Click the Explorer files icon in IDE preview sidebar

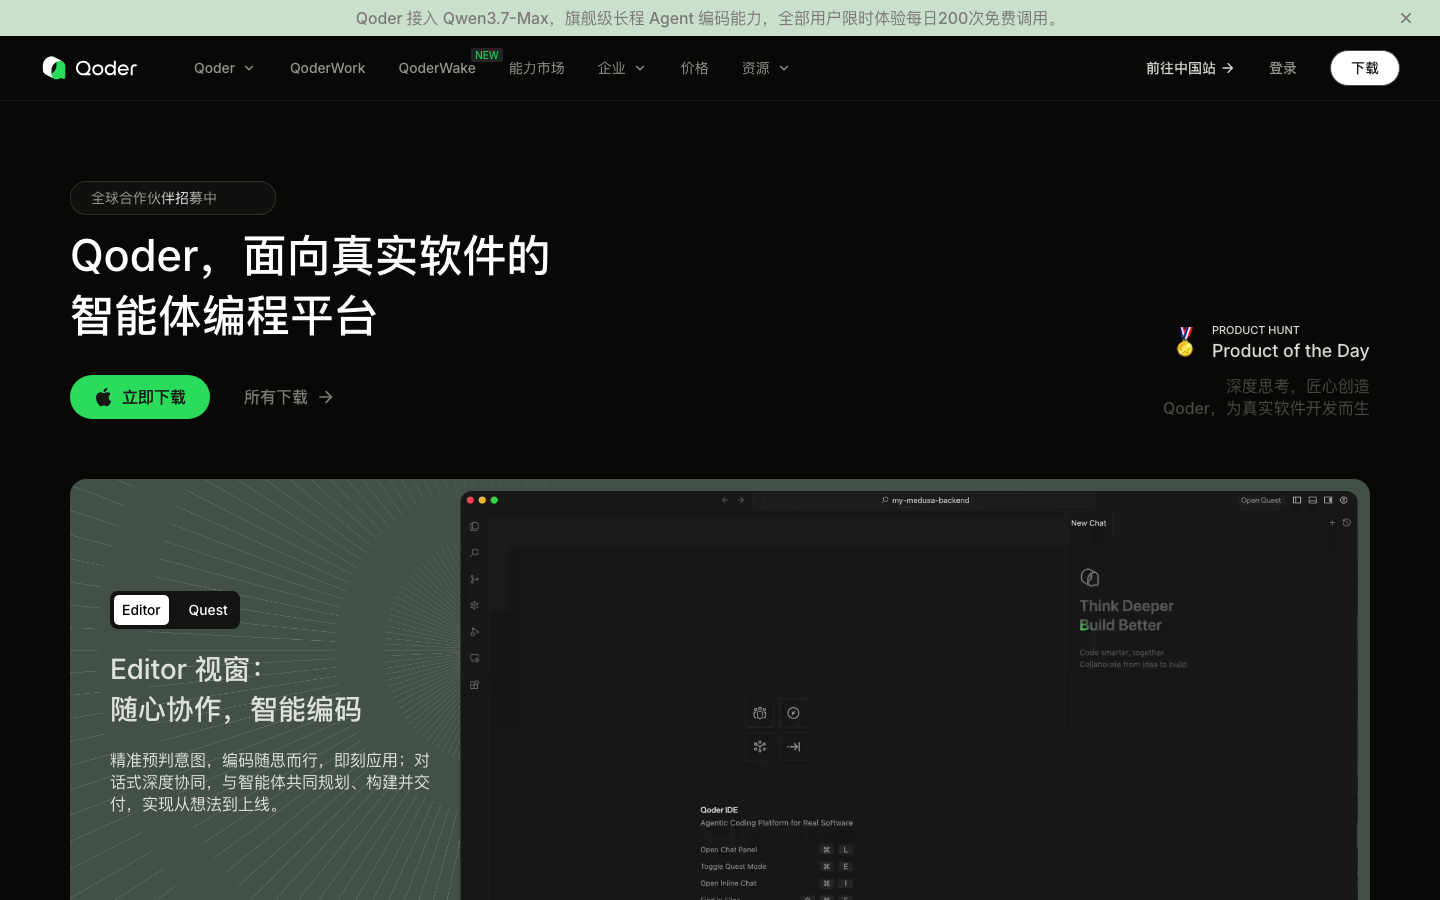point(474,527)
